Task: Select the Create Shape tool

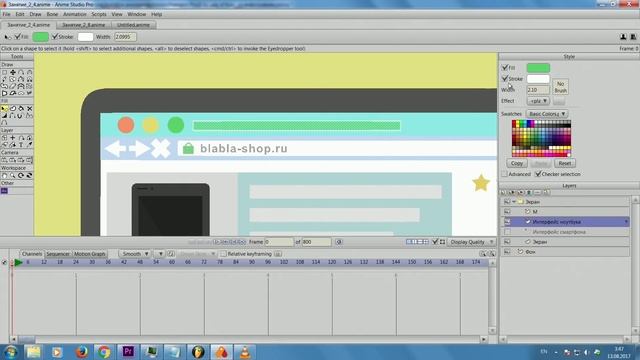Action: (x=13, y=109)
